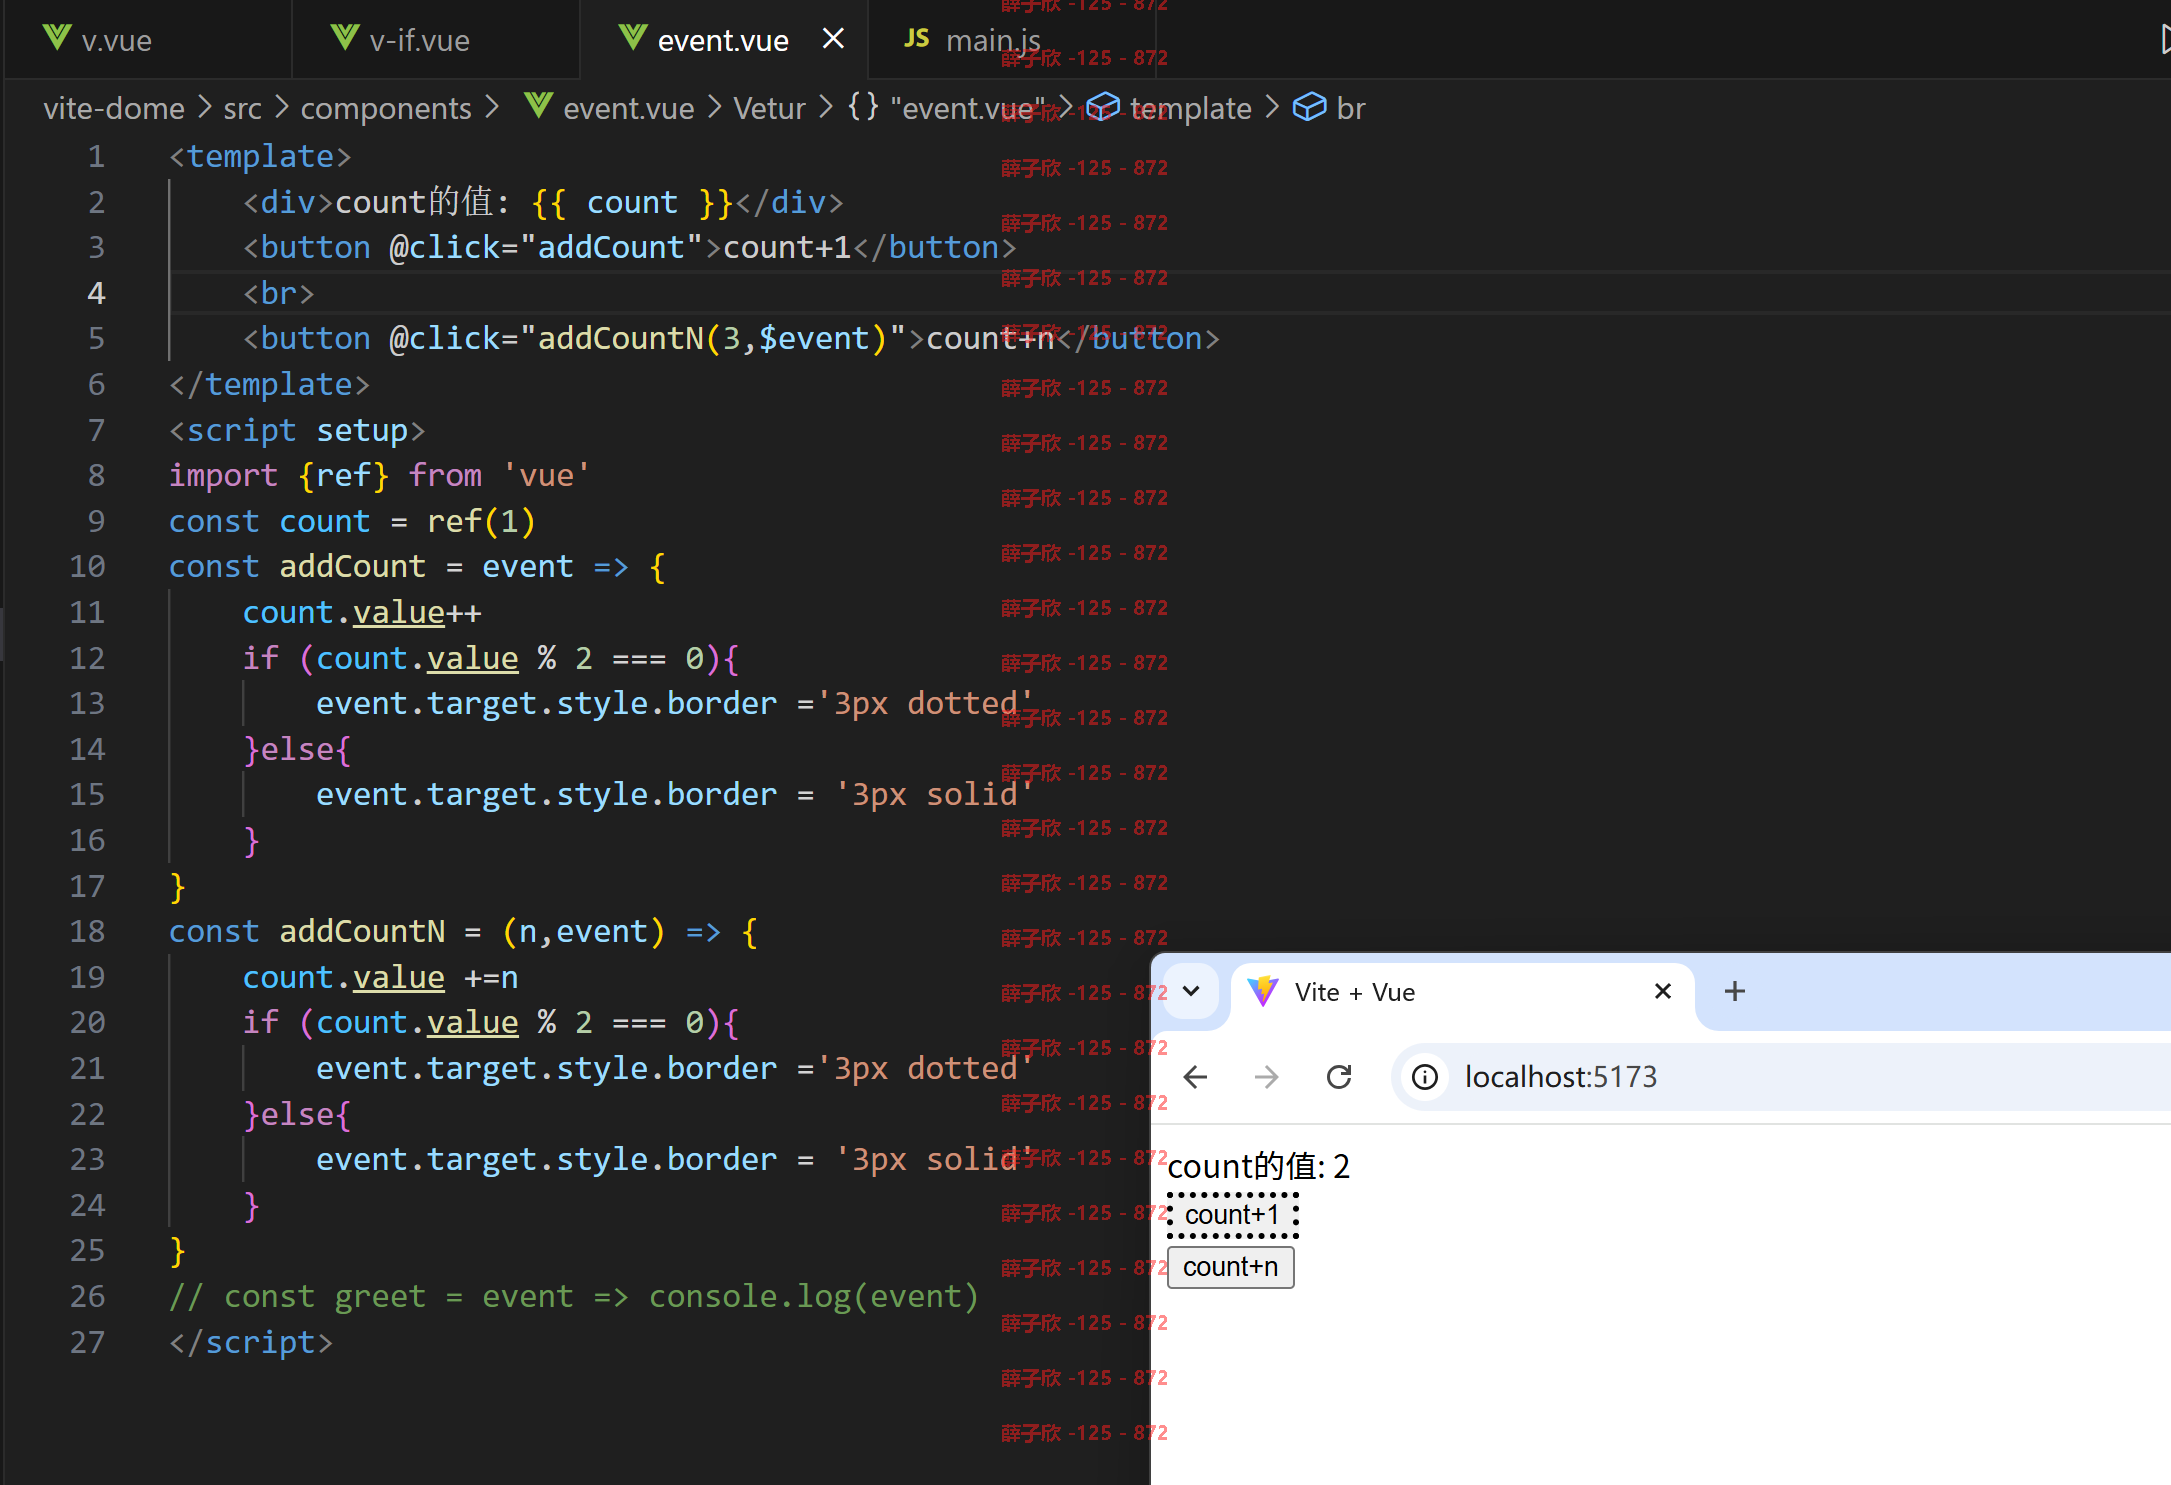Open the br breadcrumb segment
This screenshot has width=2171, height=1485.
[1350, 108]
